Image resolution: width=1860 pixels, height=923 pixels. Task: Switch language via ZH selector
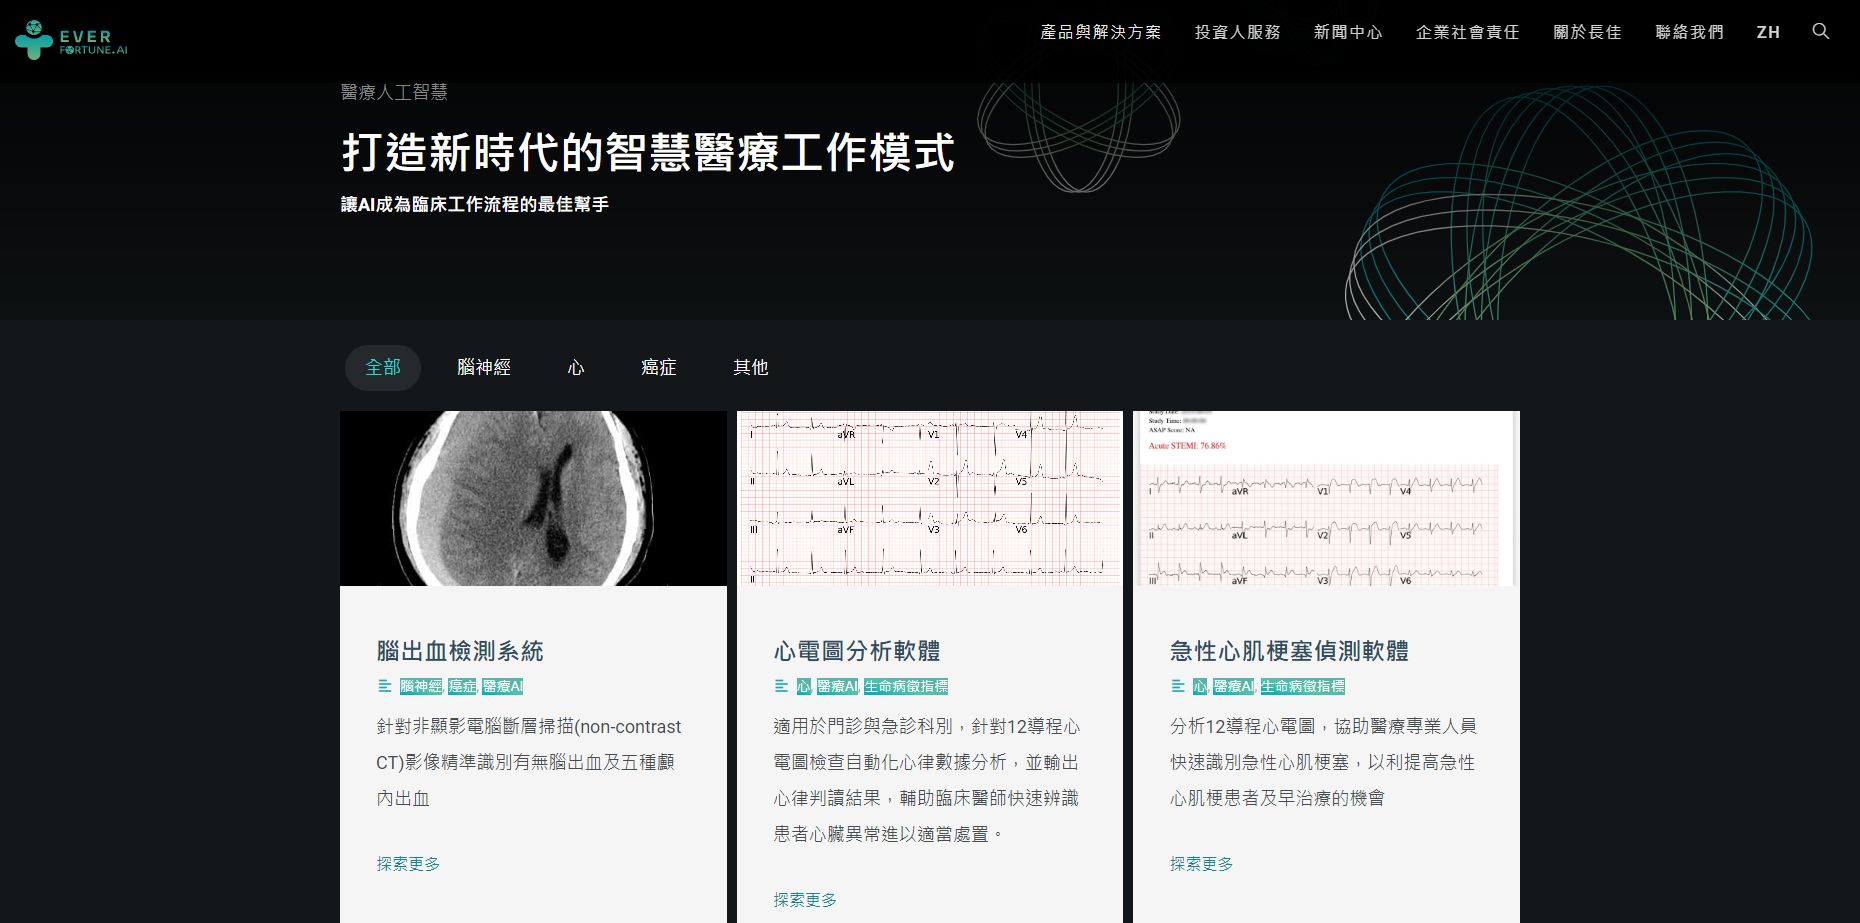tap(1768, 32)
